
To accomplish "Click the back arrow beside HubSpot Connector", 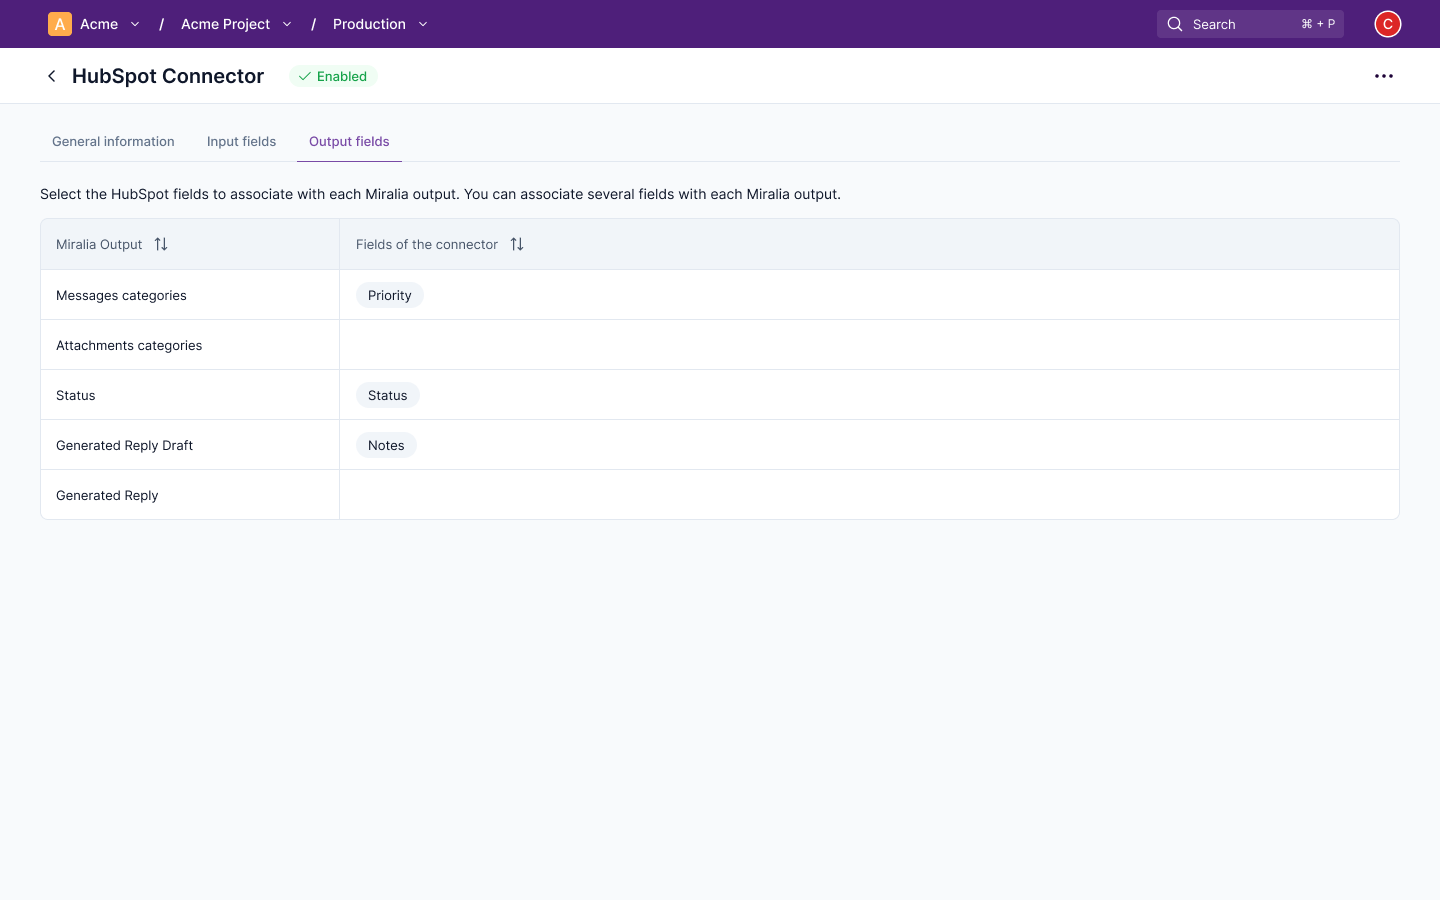I will 52,76.
